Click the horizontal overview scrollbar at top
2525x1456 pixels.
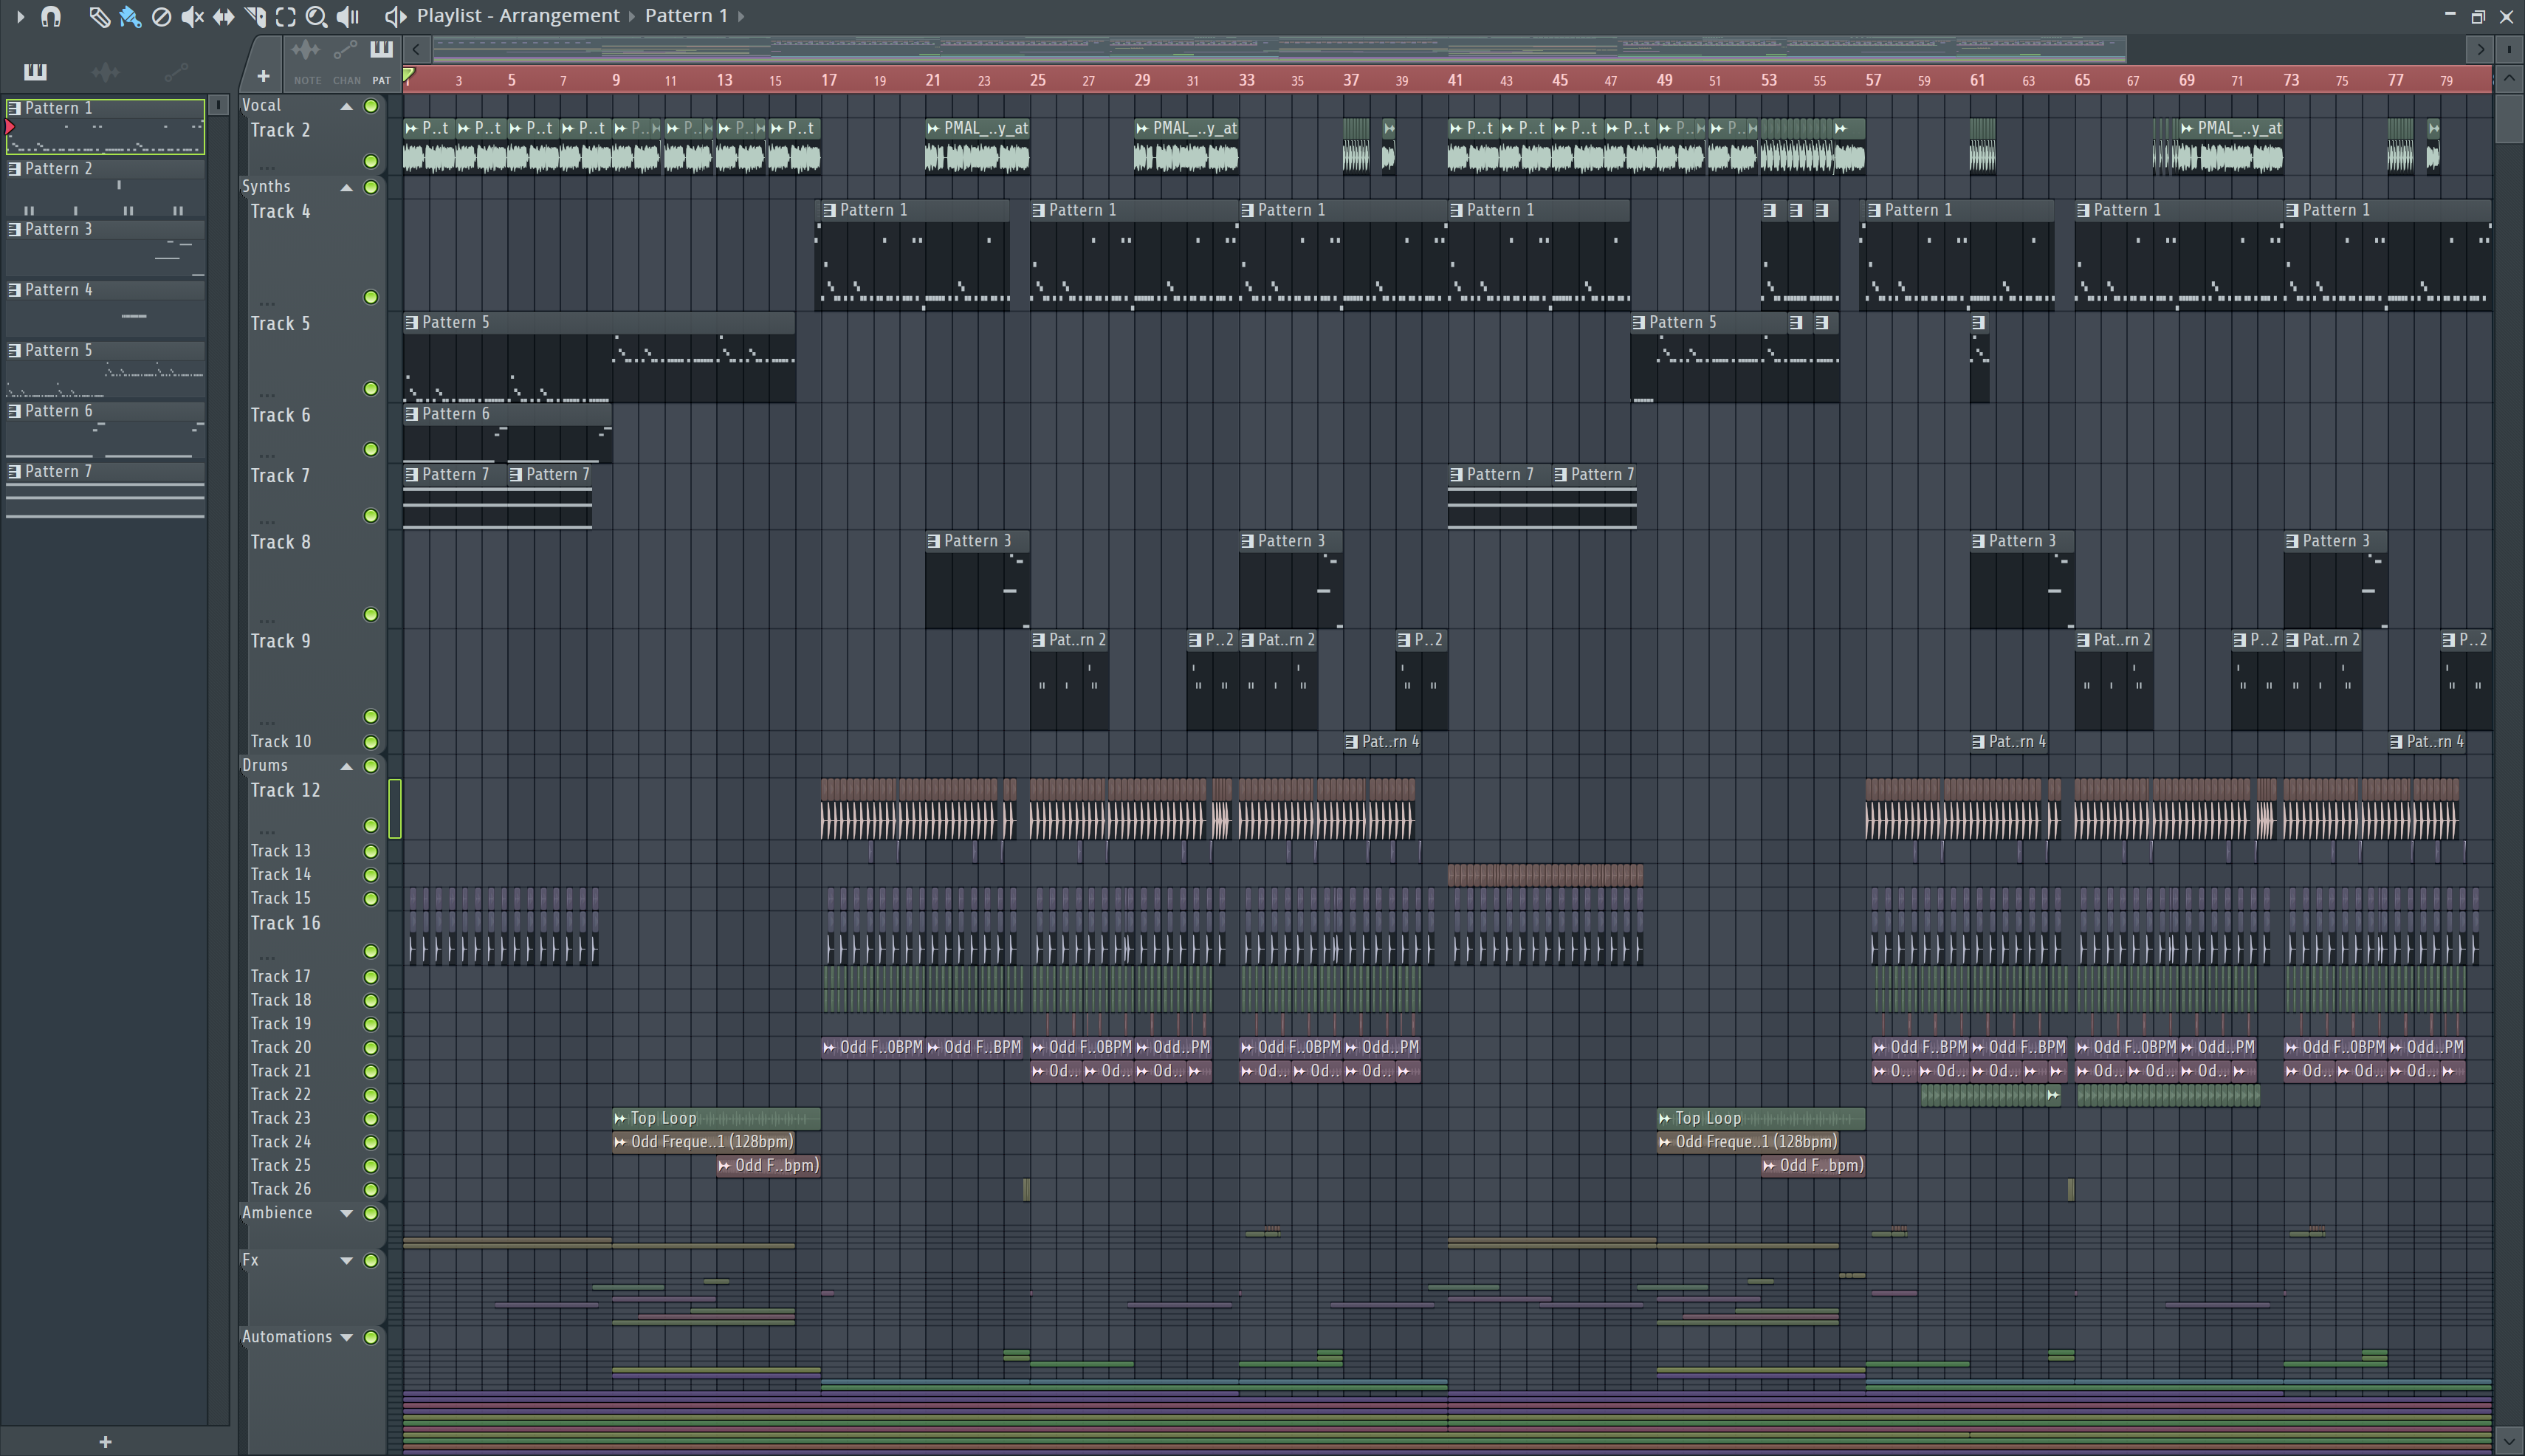[1279, 48]
